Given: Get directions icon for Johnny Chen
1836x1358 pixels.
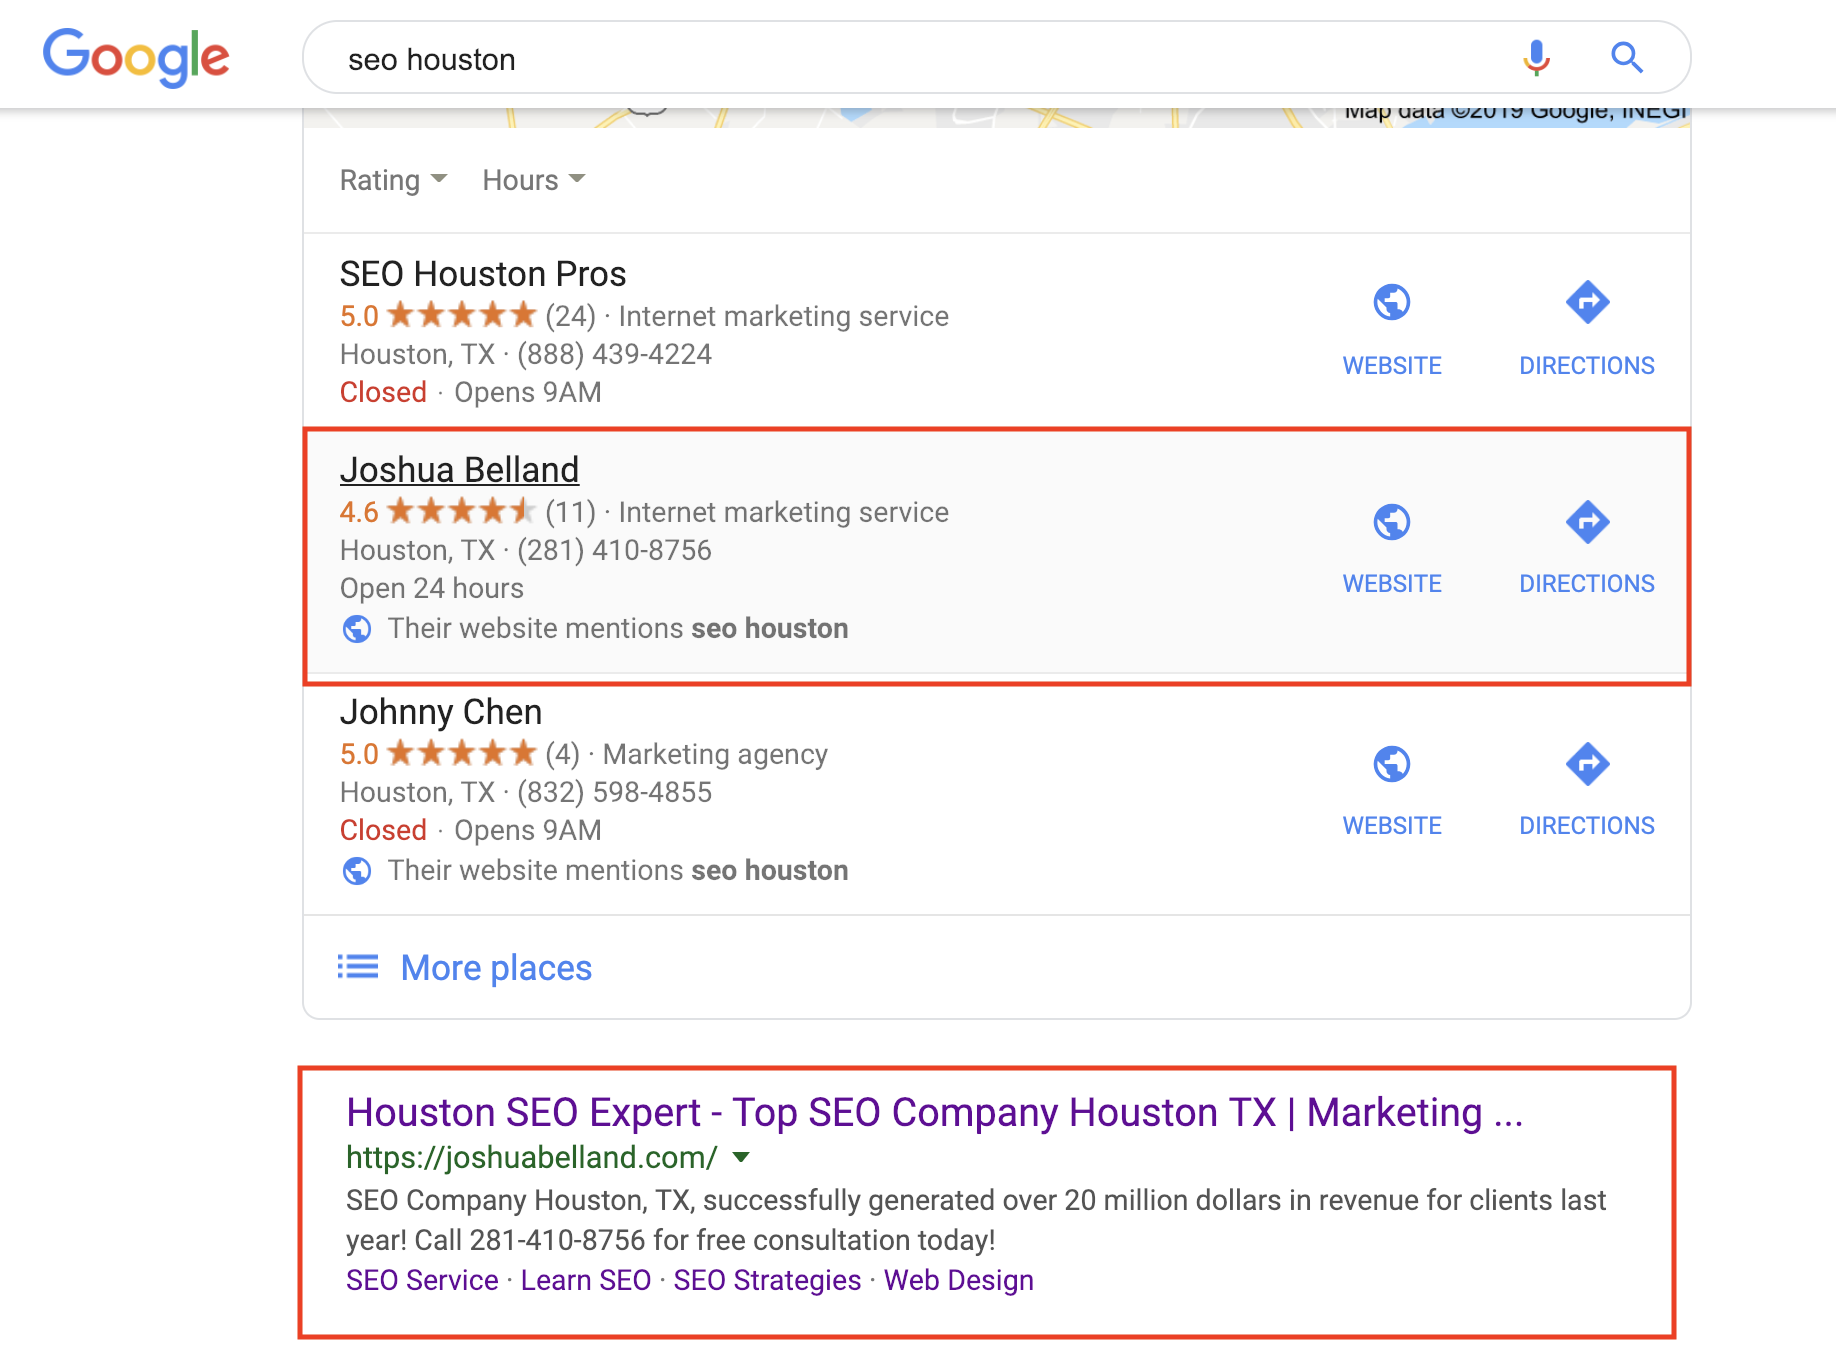Looking at the screenshot, I should pyautogui.click(x=1587, y=764).
